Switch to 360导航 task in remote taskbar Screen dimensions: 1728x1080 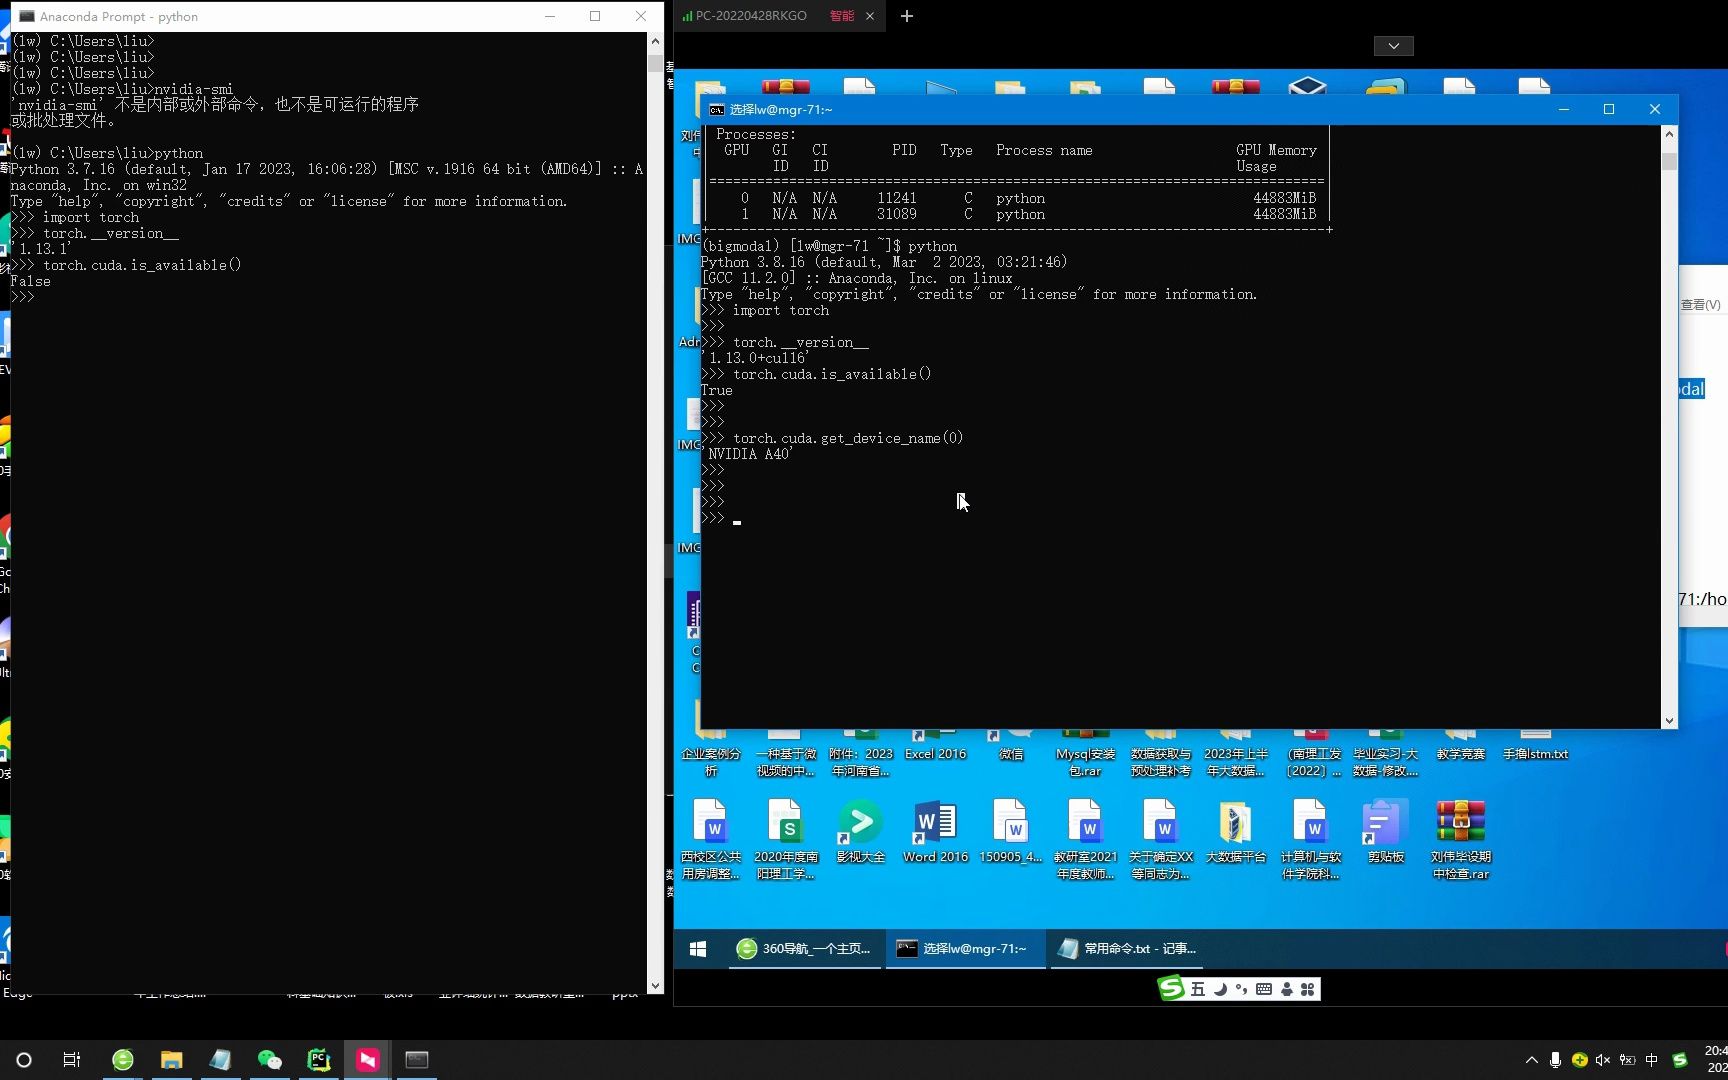pos(805,949)
